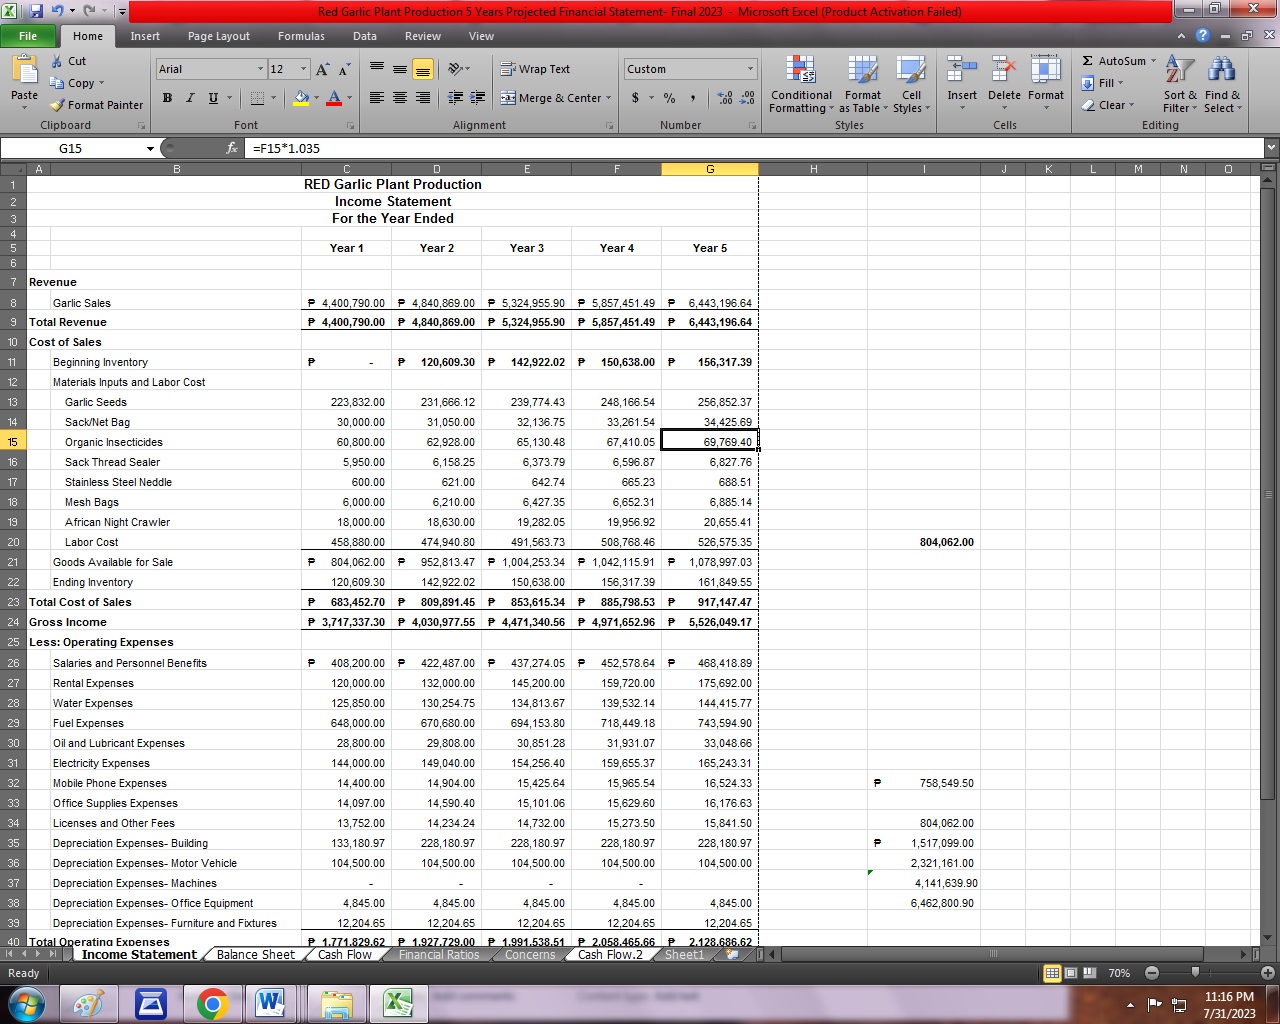The width and height of the screenshot is (1280, 1024).
Task: Switch to the Data ribbon tab
Action: click(x=365, y=36)
